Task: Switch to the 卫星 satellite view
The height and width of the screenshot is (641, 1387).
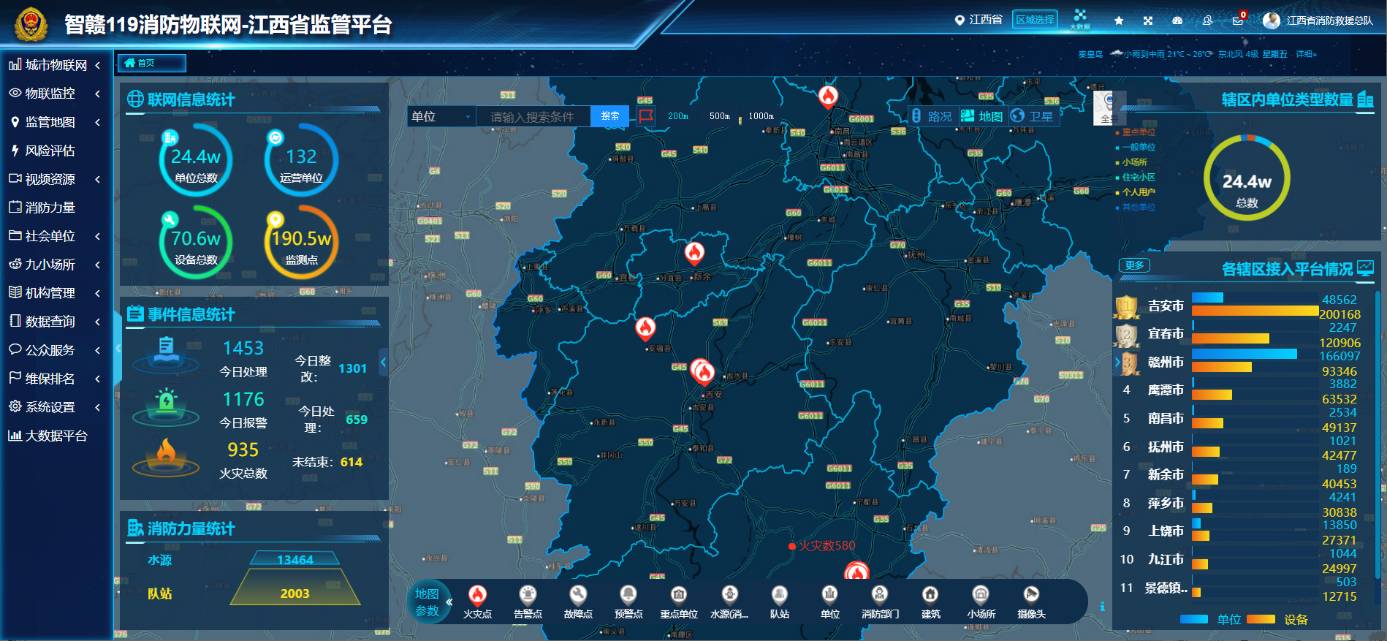Action: (x=1032, y=116)
